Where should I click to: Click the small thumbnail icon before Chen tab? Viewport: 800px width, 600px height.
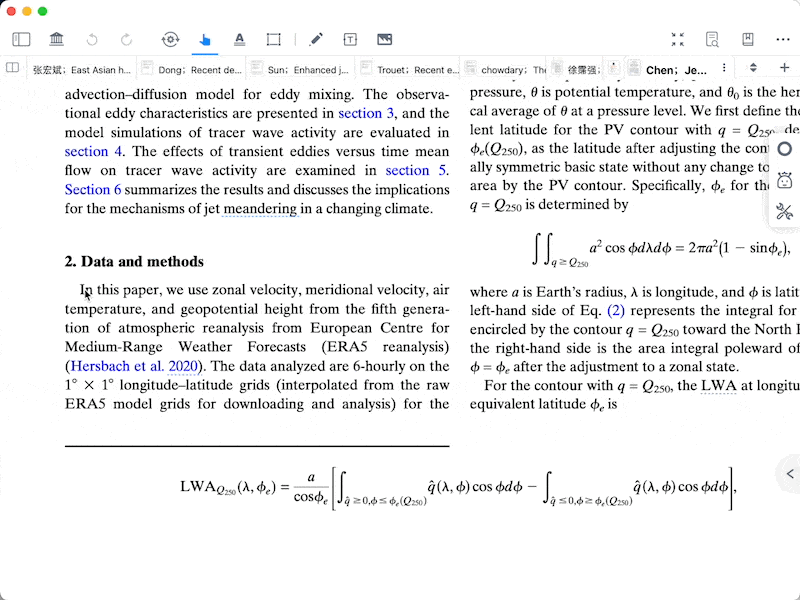click(x=634, y=68)
